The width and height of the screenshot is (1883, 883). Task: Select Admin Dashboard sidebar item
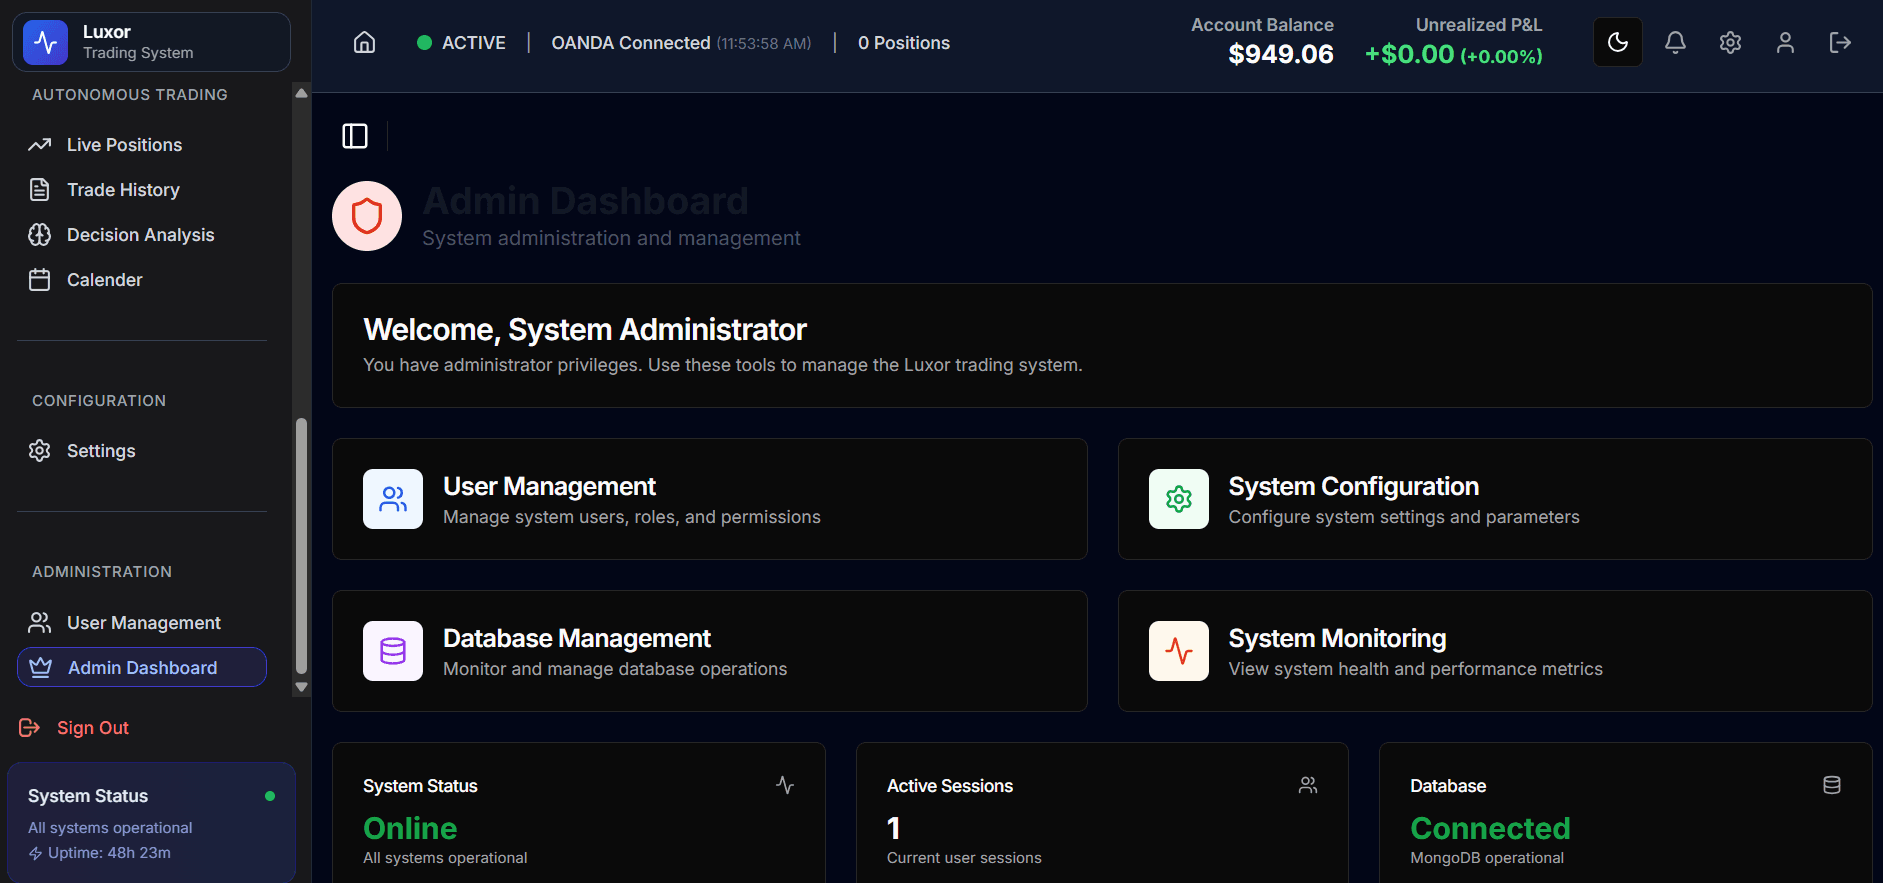click(142, 667)
